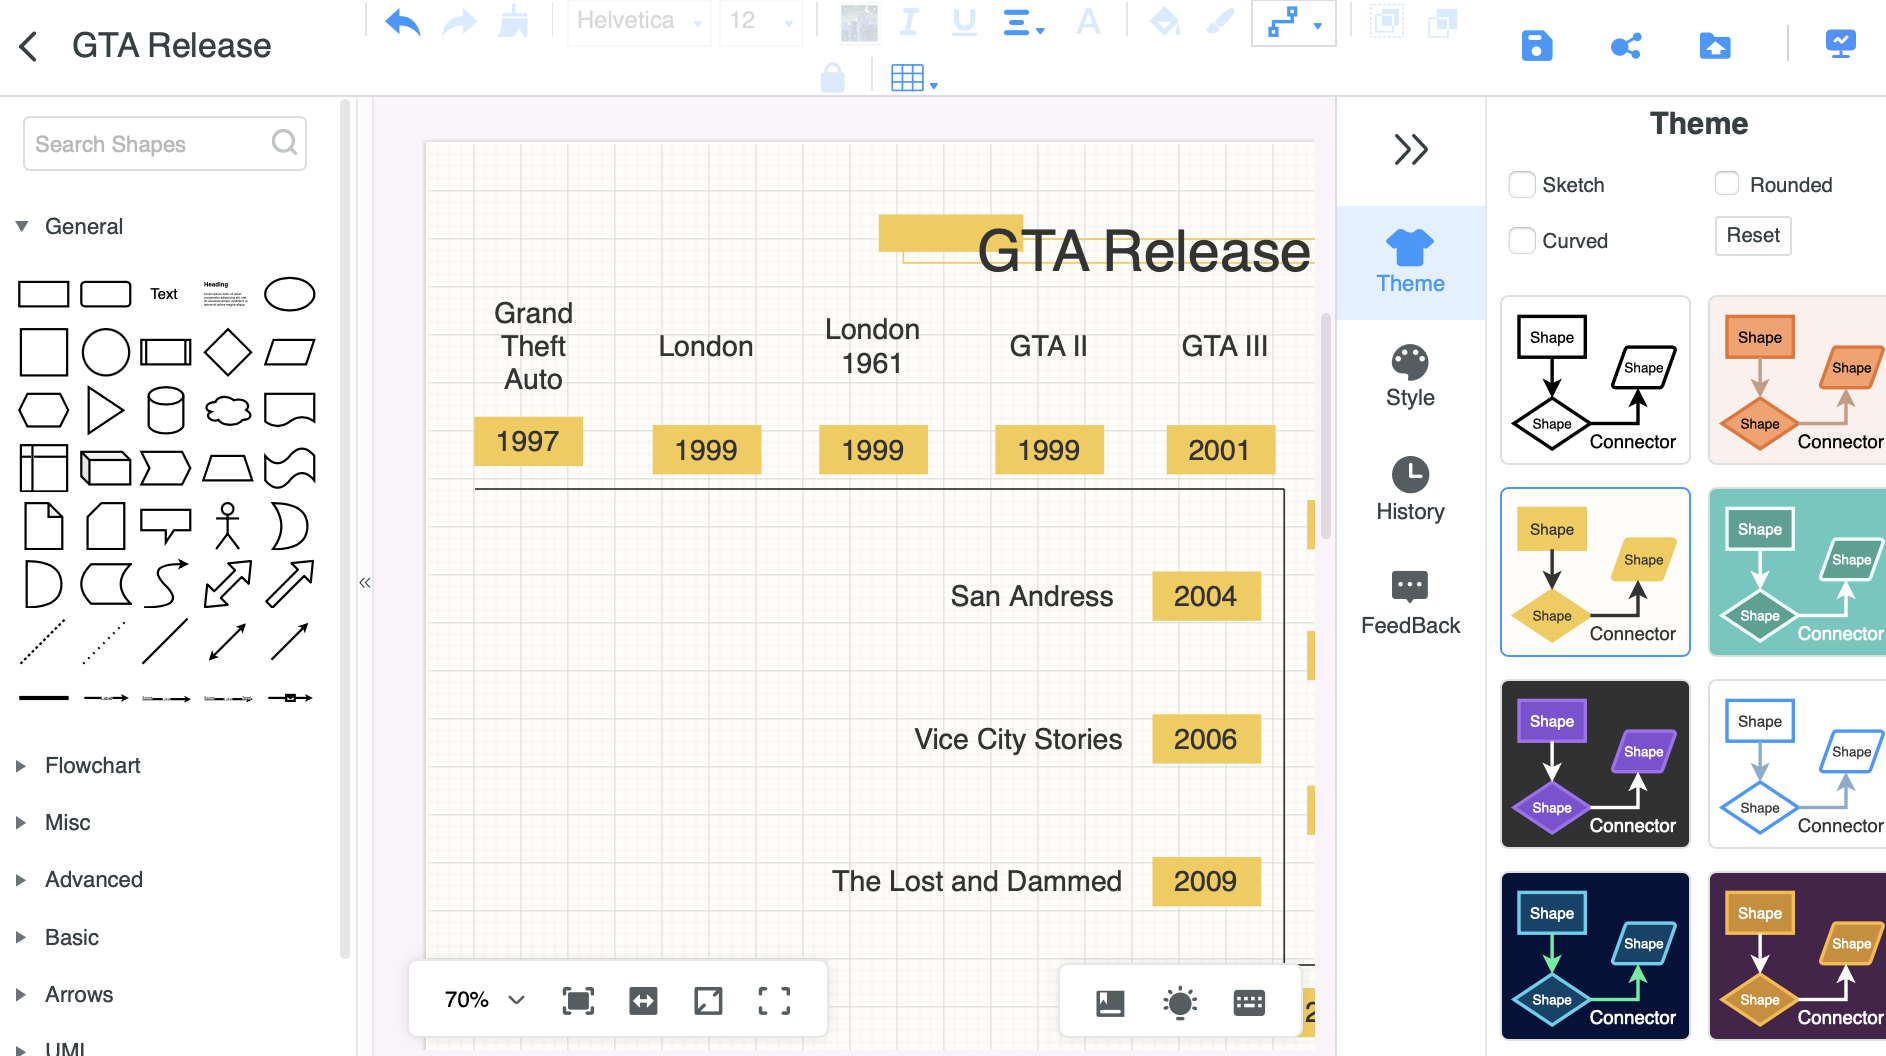The width and height of the screenshot is (1886, 1056).
Task: Open the insert table dropdown
Action: pos(914,78)
